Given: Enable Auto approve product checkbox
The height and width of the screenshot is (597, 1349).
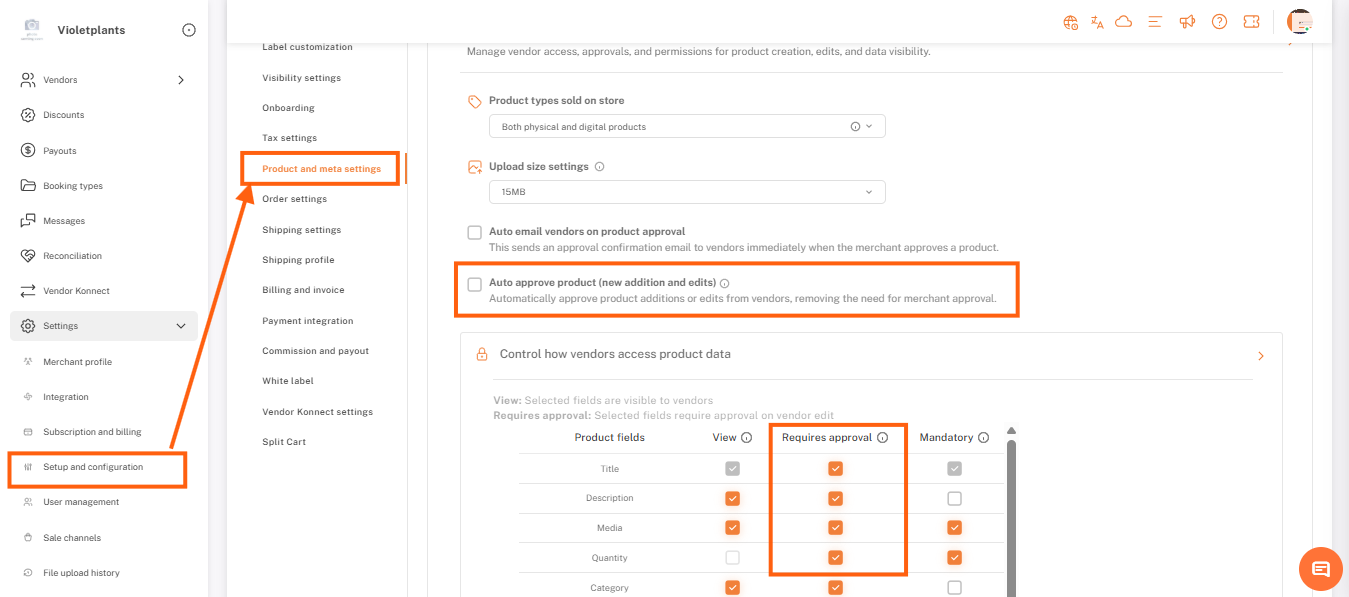Looking at the screenshot, I should coord(475,284).
